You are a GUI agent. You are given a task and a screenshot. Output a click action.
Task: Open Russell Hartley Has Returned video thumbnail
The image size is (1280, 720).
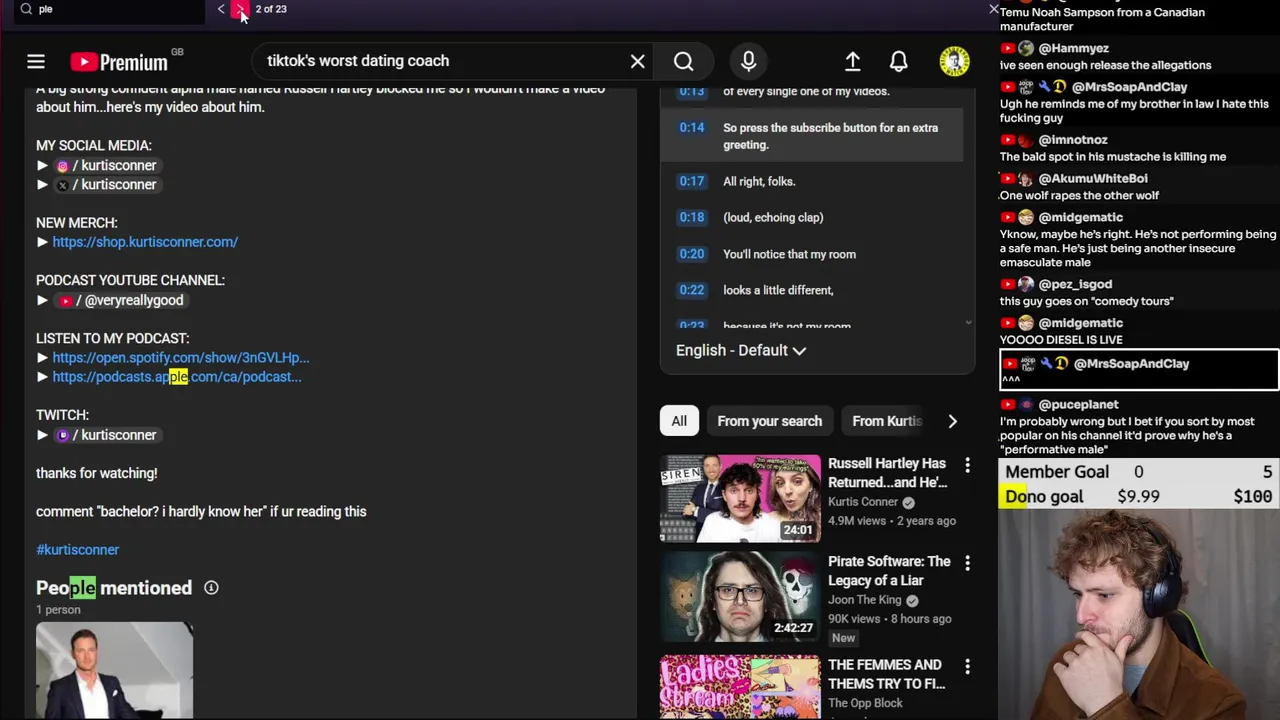(740, 499)
